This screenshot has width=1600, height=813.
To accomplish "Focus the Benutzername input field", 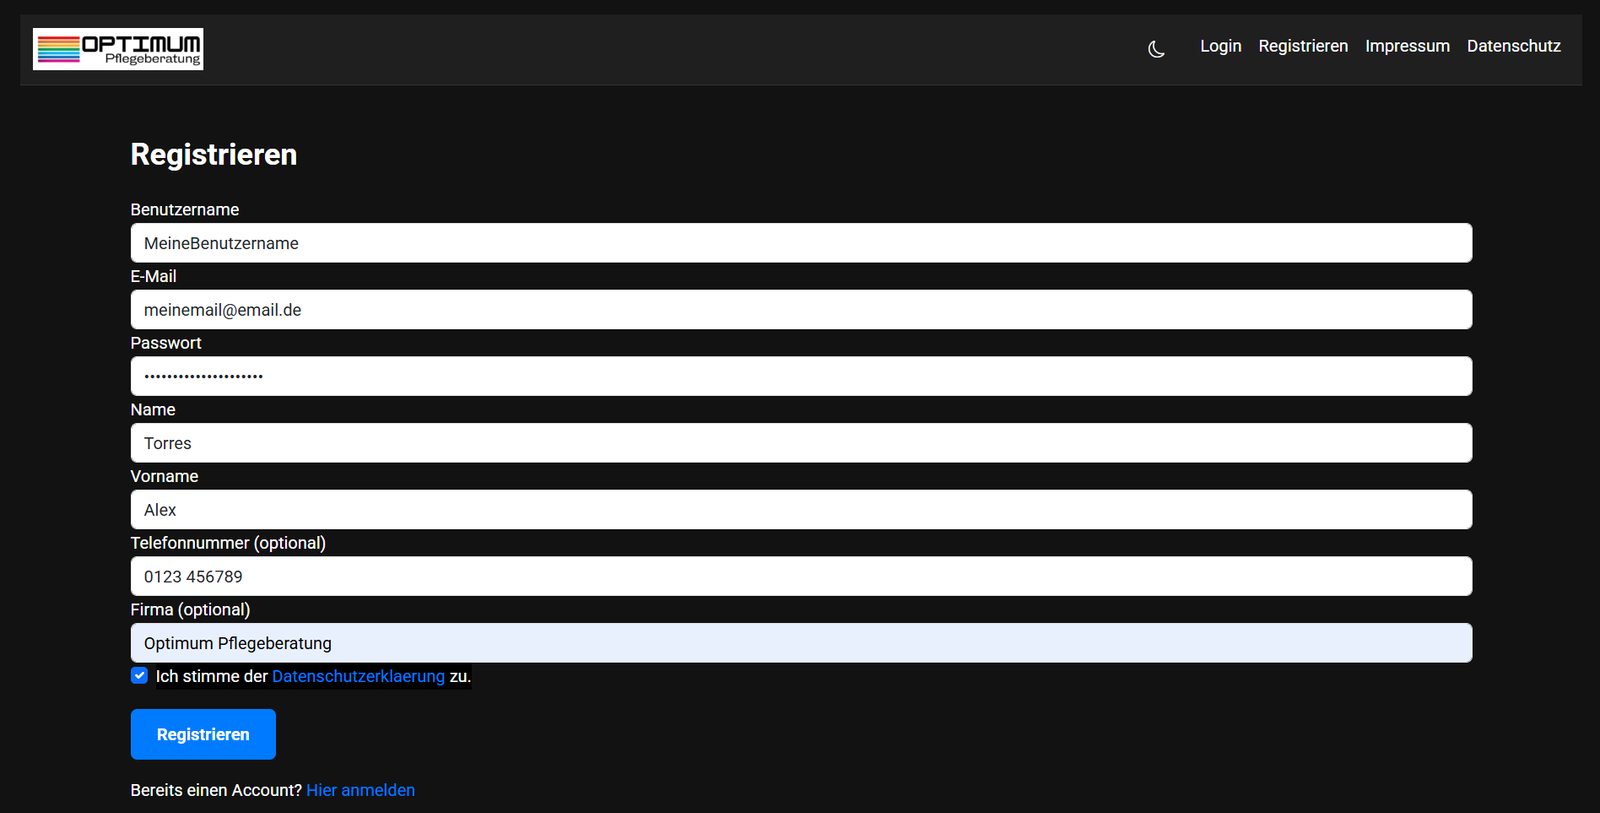I will pyautogui.click(x=800, y=243).
